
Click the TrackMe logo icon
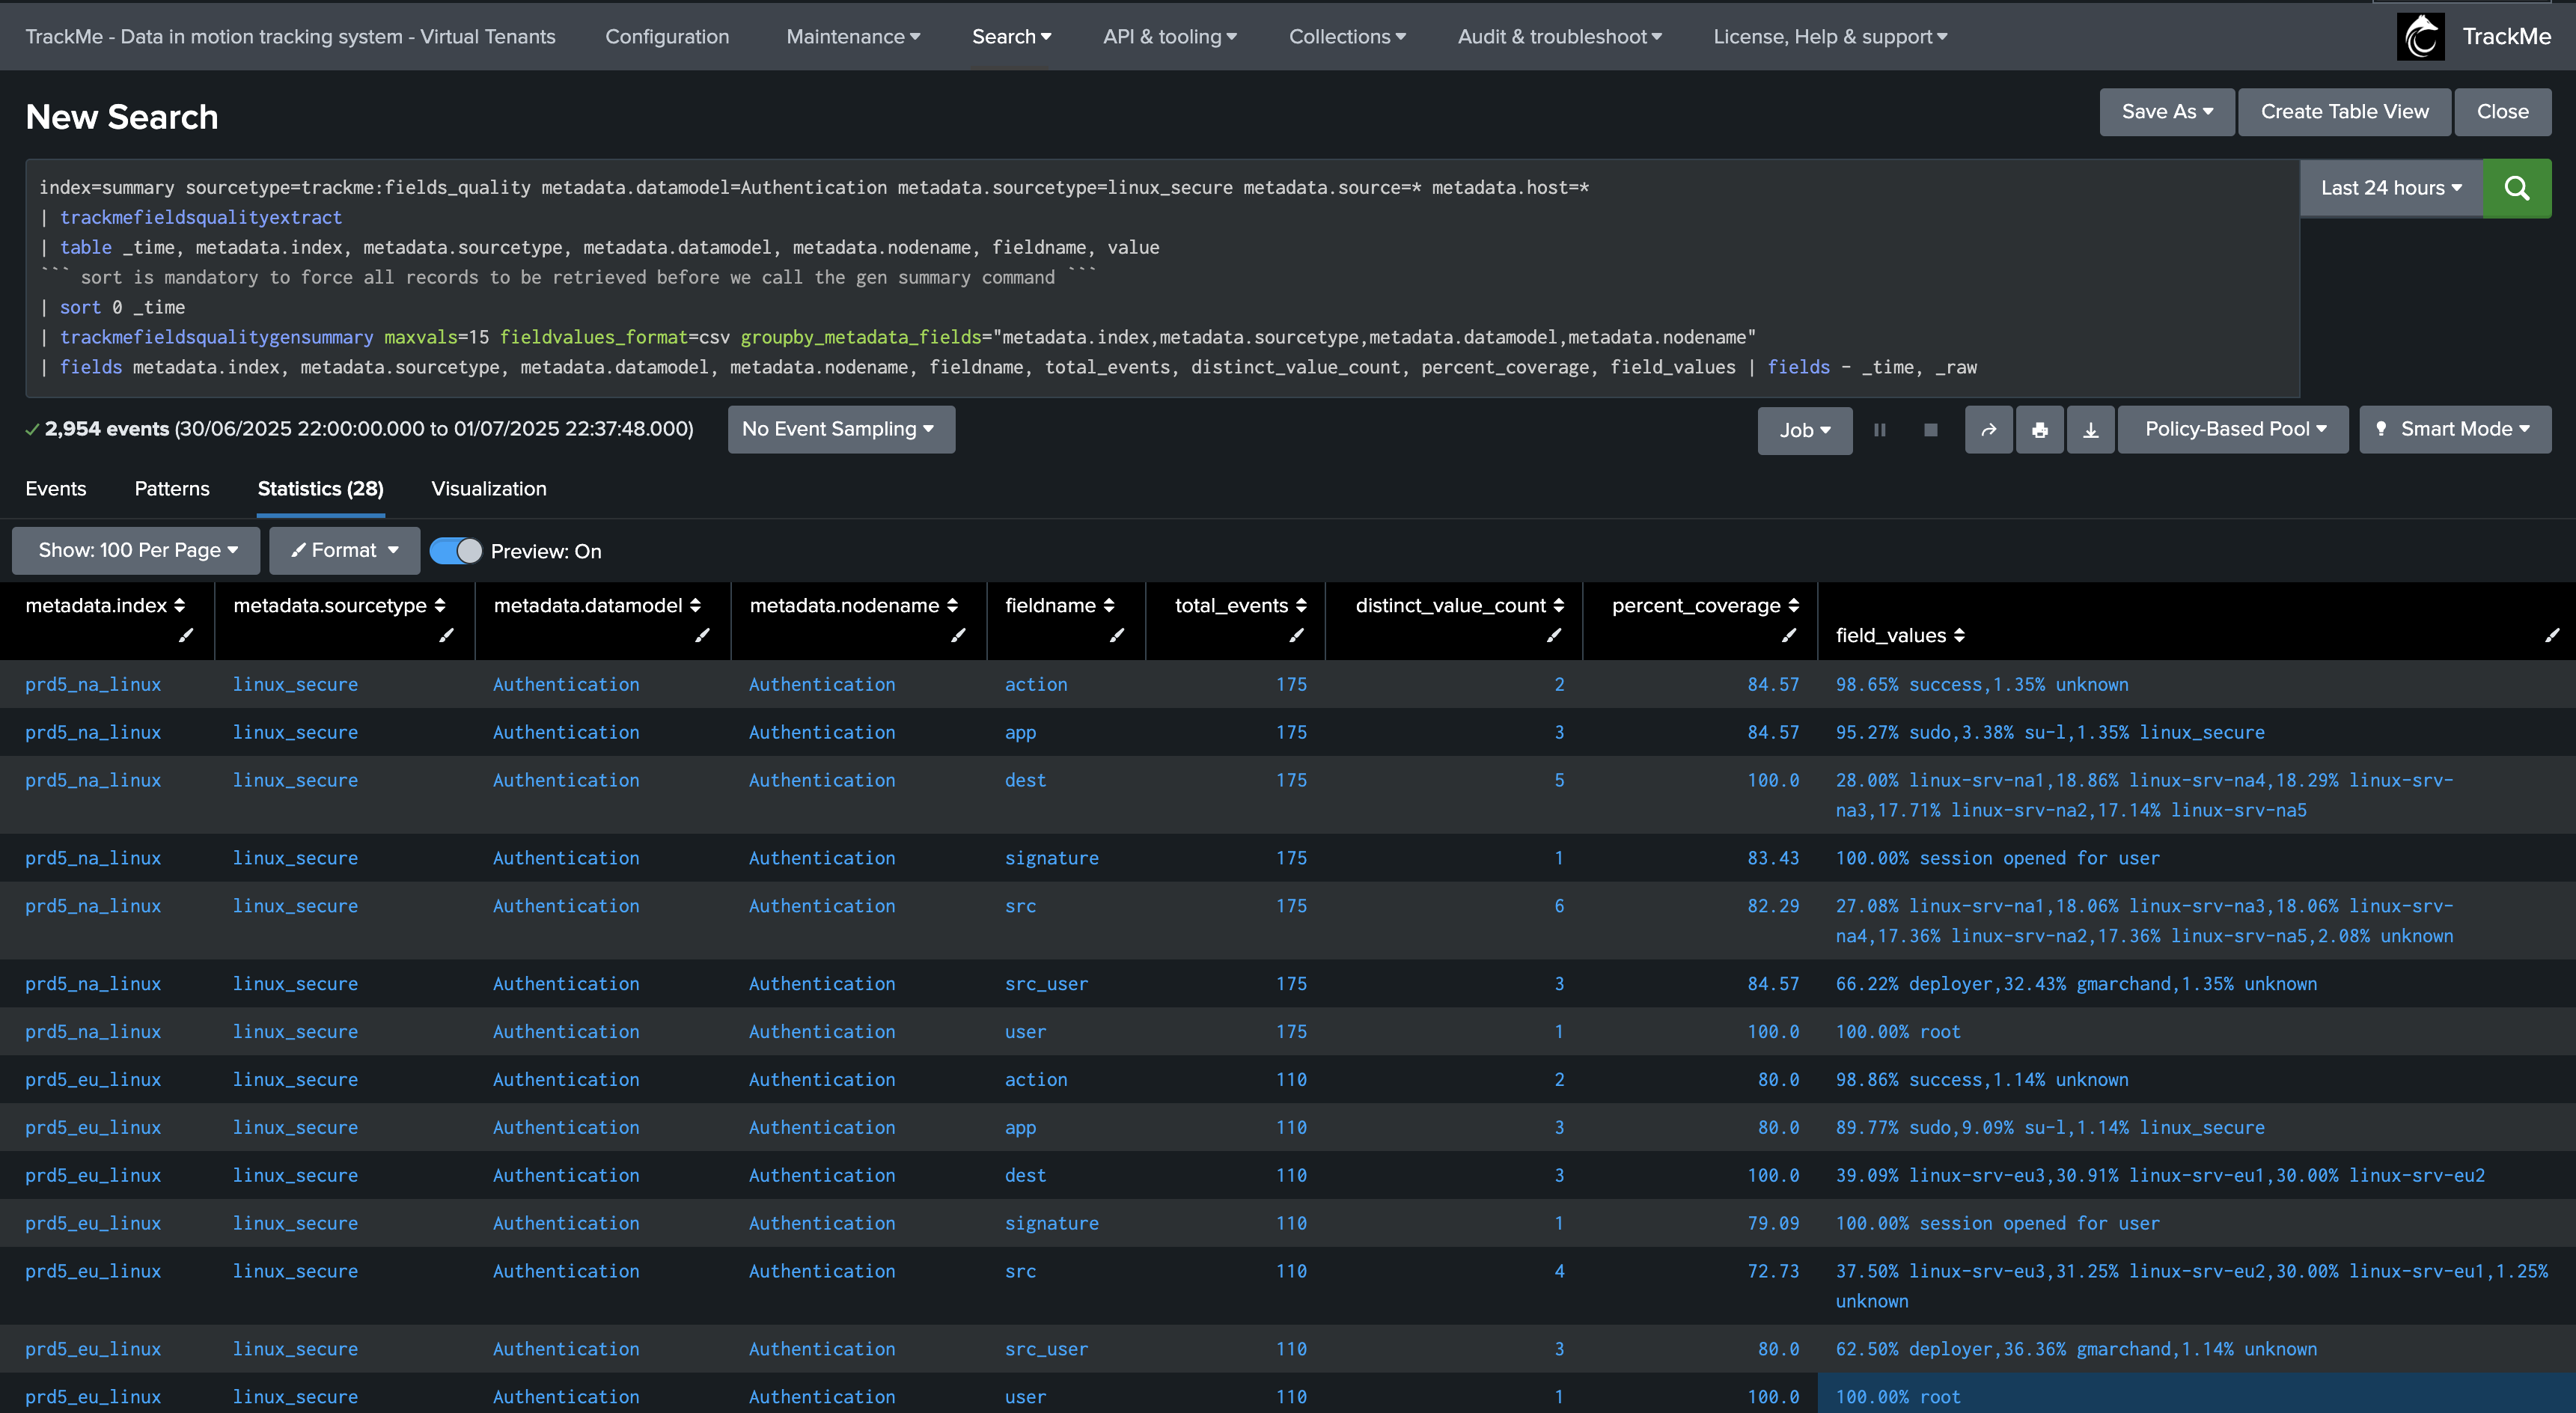[x=2420, y=37]
